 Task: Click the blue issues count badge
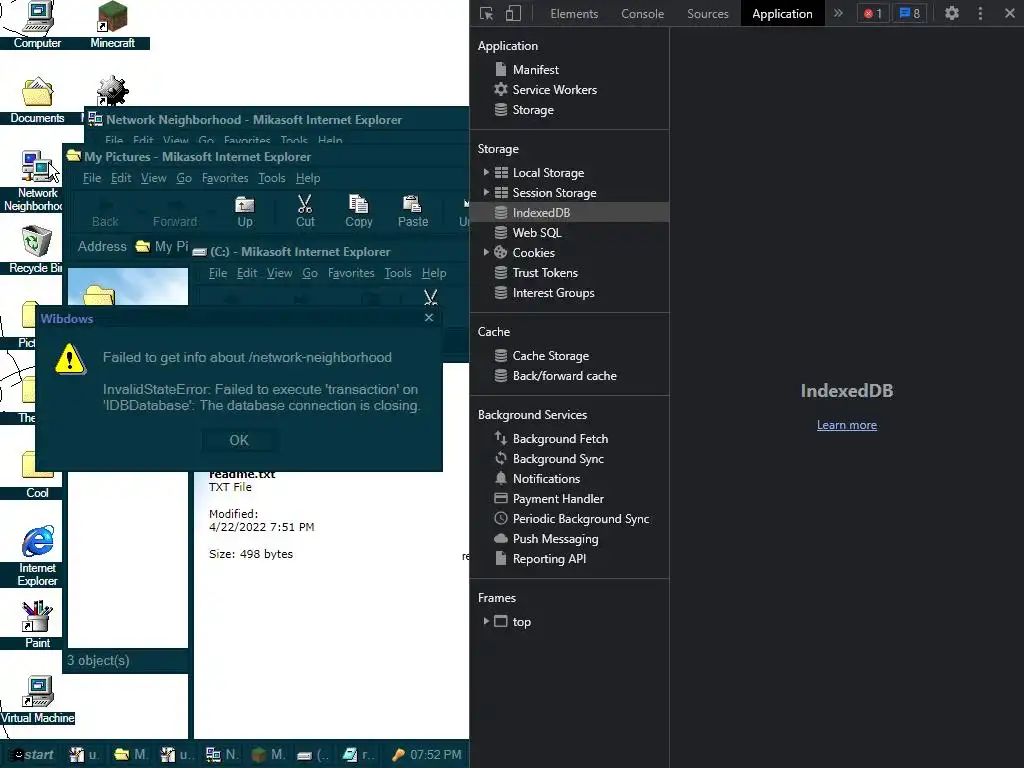coord(910,13)
